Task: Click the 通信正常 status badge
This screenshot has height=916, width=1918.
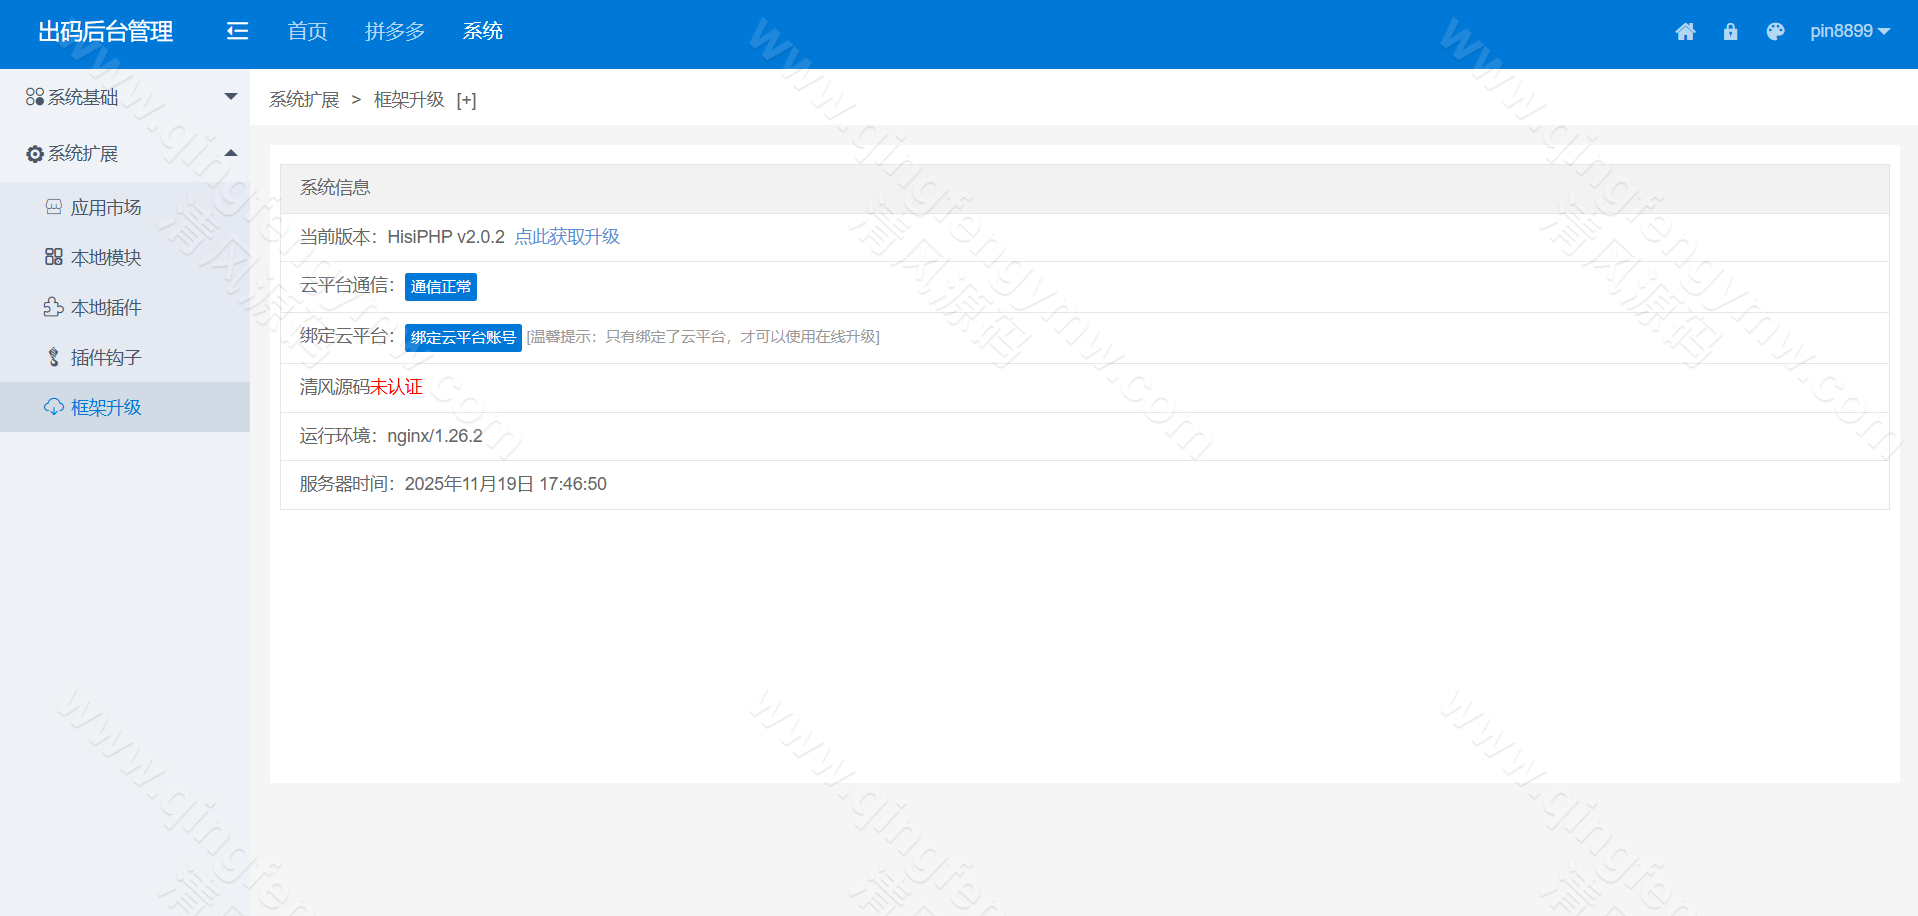Action: point(440,287)
